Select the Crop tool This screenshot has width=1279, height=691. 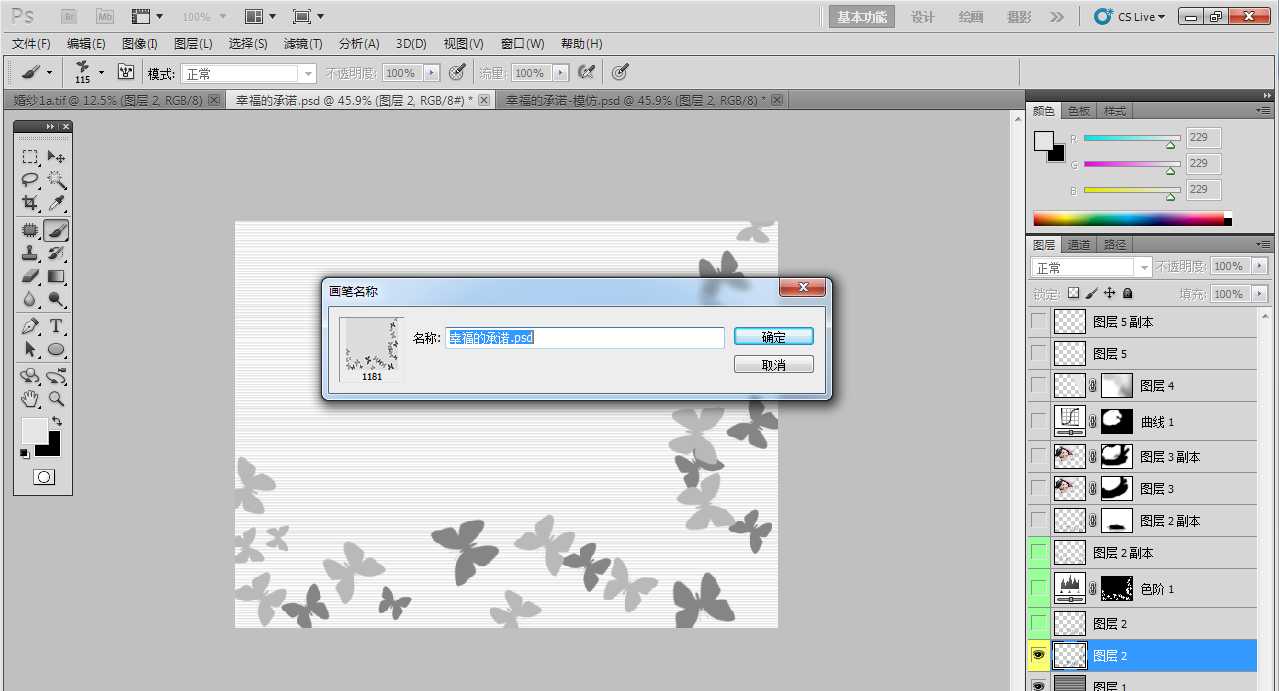[x=30, y=203]
